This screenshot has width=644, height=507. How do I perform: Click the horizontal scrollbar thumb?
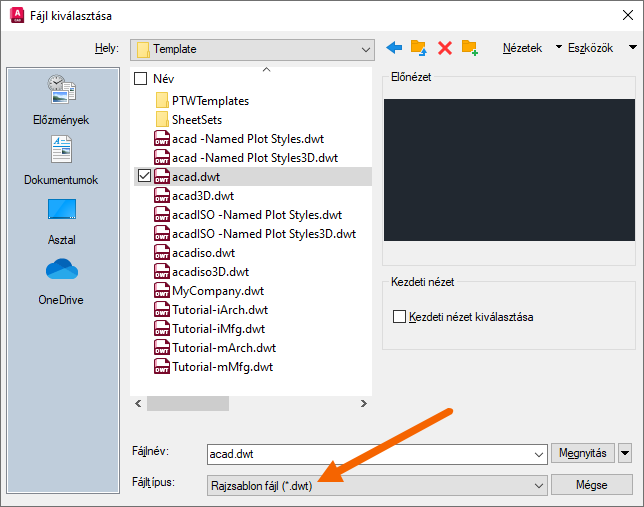[x=188, y=403]
